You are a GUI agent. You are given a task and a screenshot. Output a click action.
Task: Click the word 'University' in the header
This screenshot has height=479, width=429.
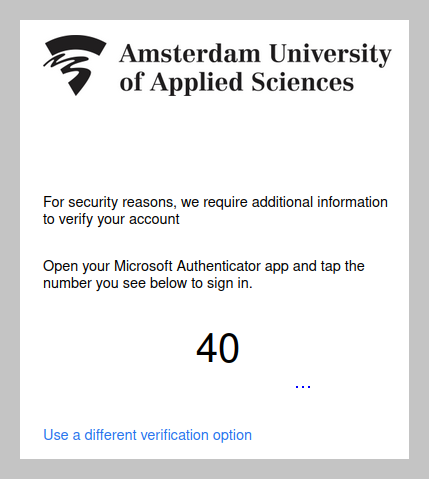click(330, 55)
